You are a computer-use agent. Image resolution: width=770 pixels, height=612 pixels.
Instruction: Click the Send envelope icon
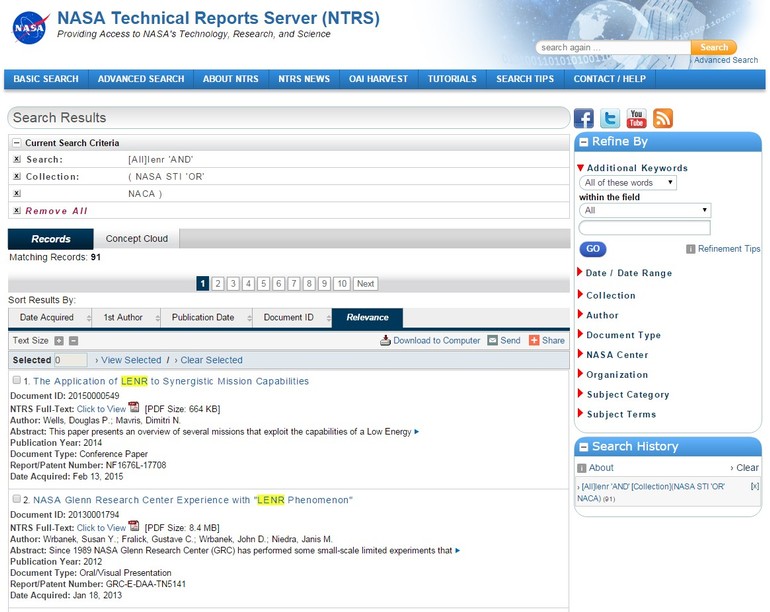pos(493,340)
